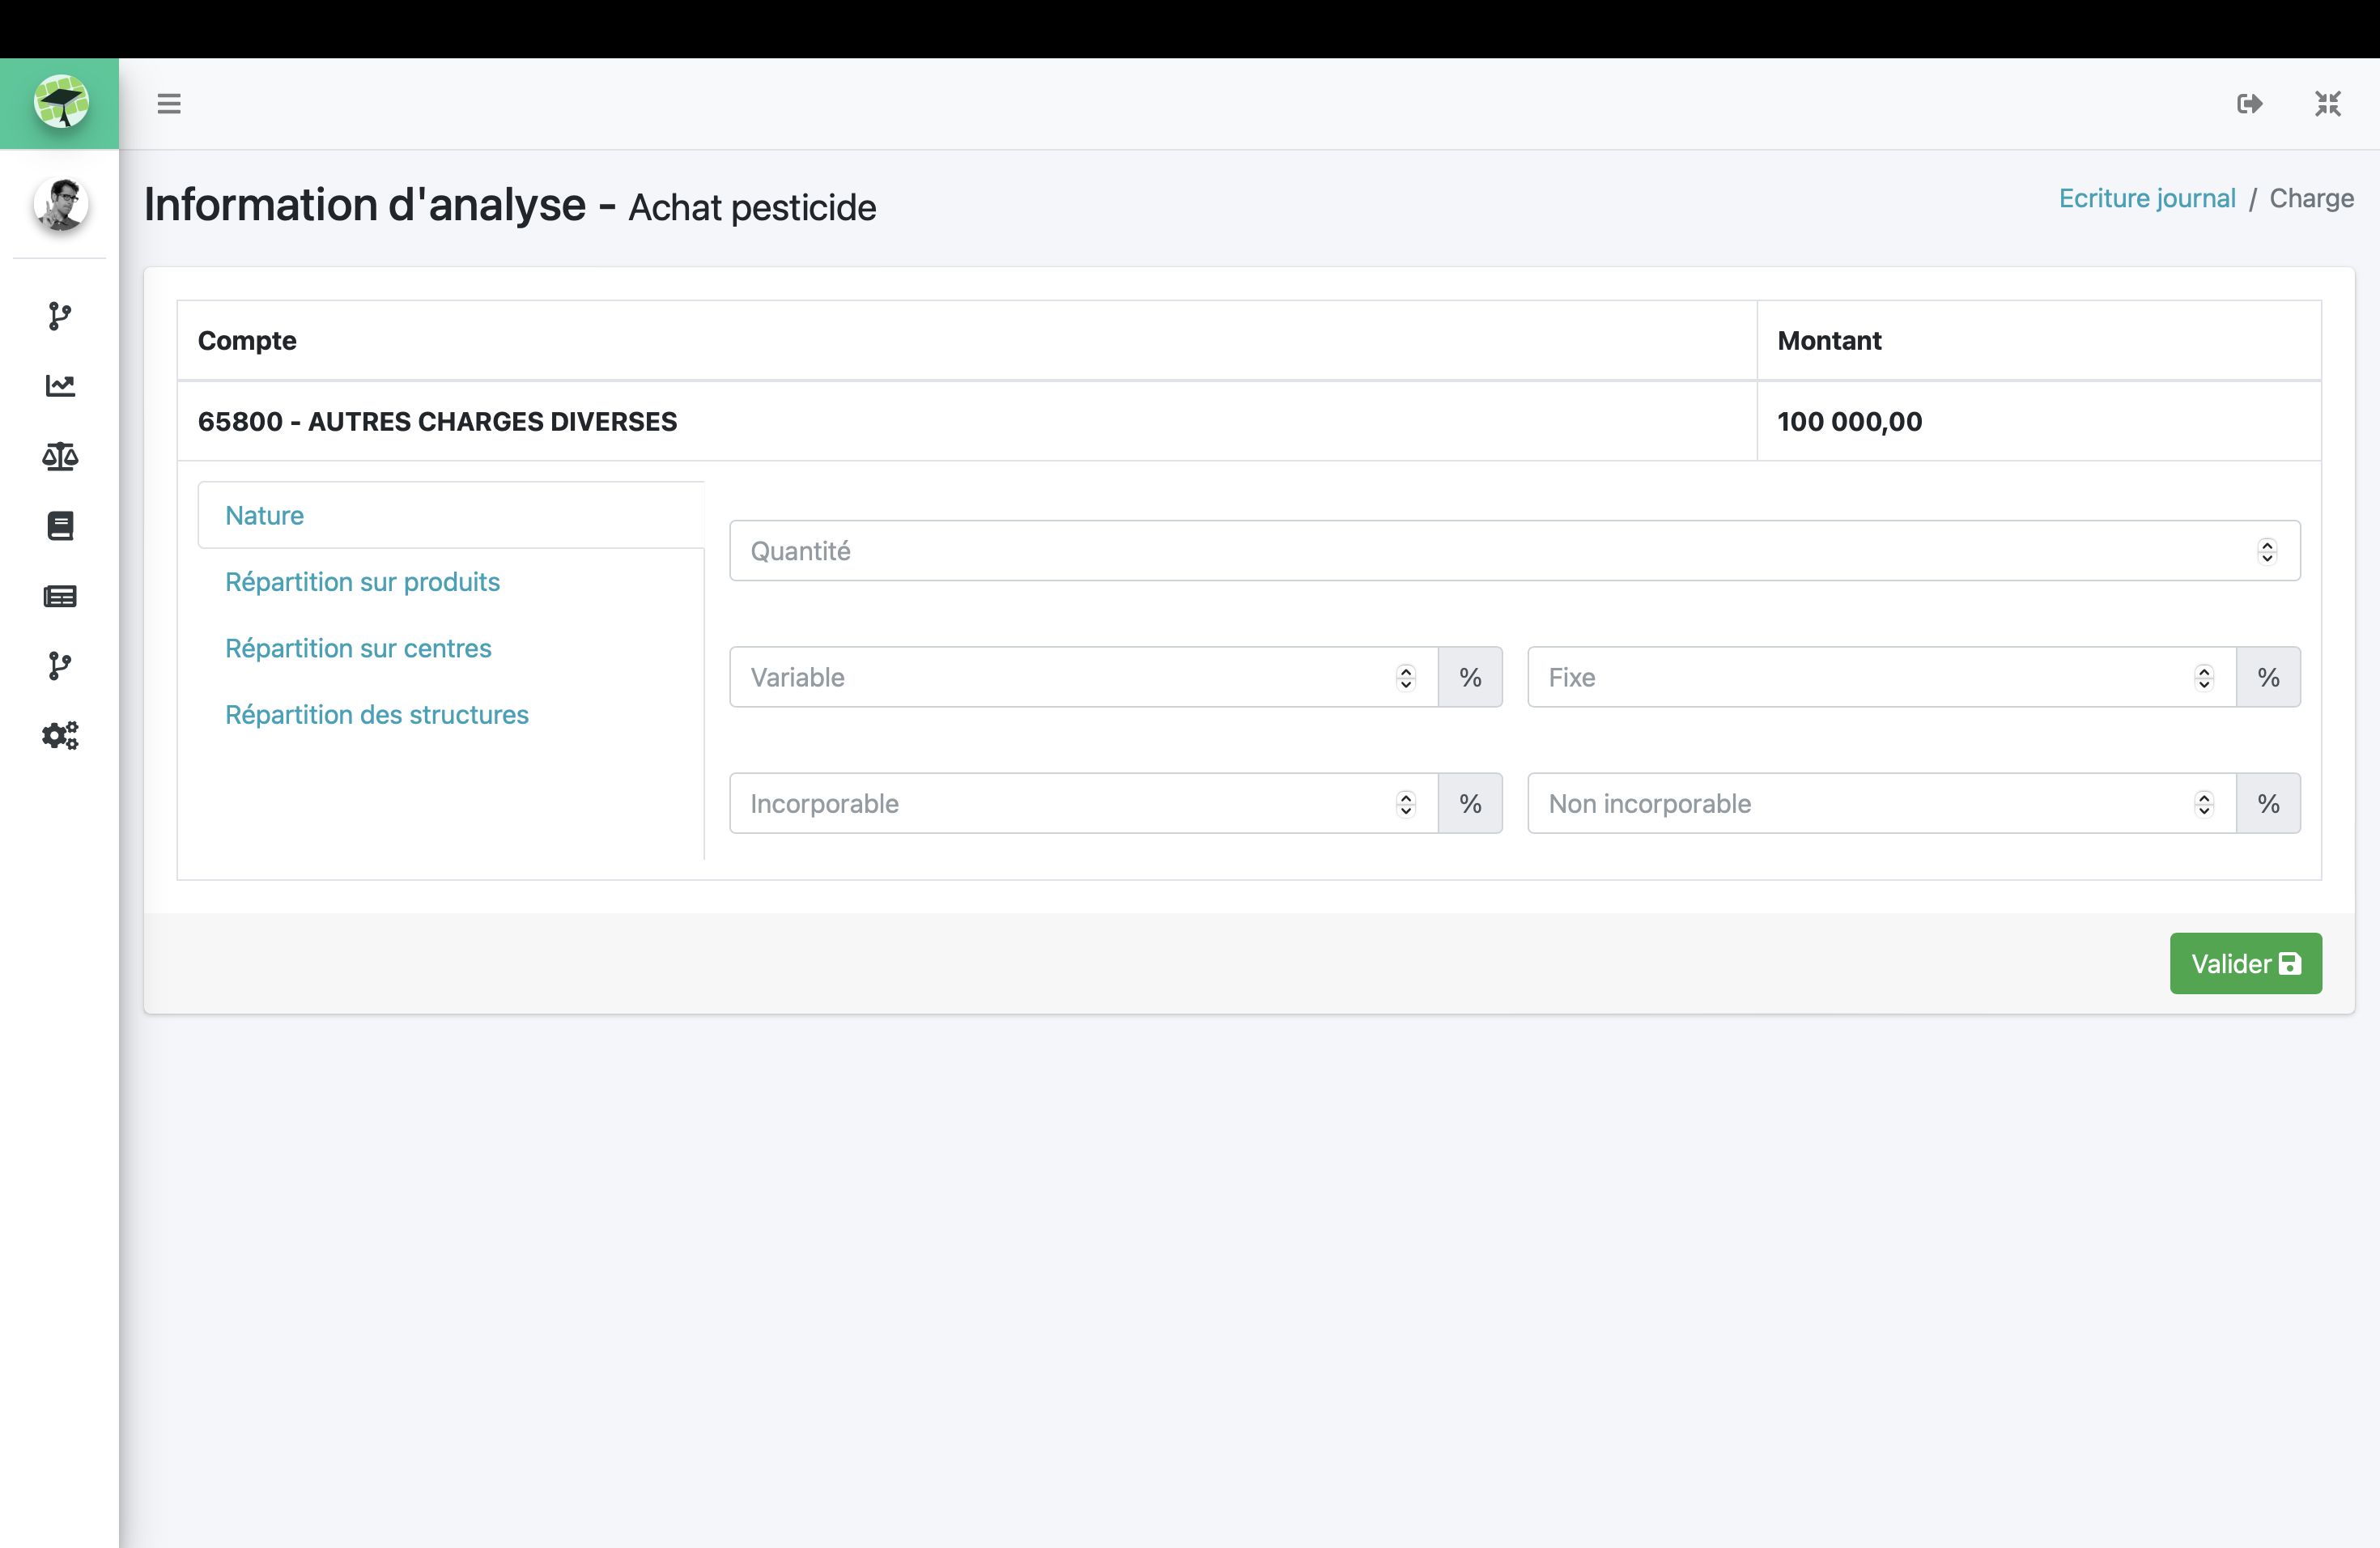Click the exit fullscreen compress icon

click(x=2327, y=103)
